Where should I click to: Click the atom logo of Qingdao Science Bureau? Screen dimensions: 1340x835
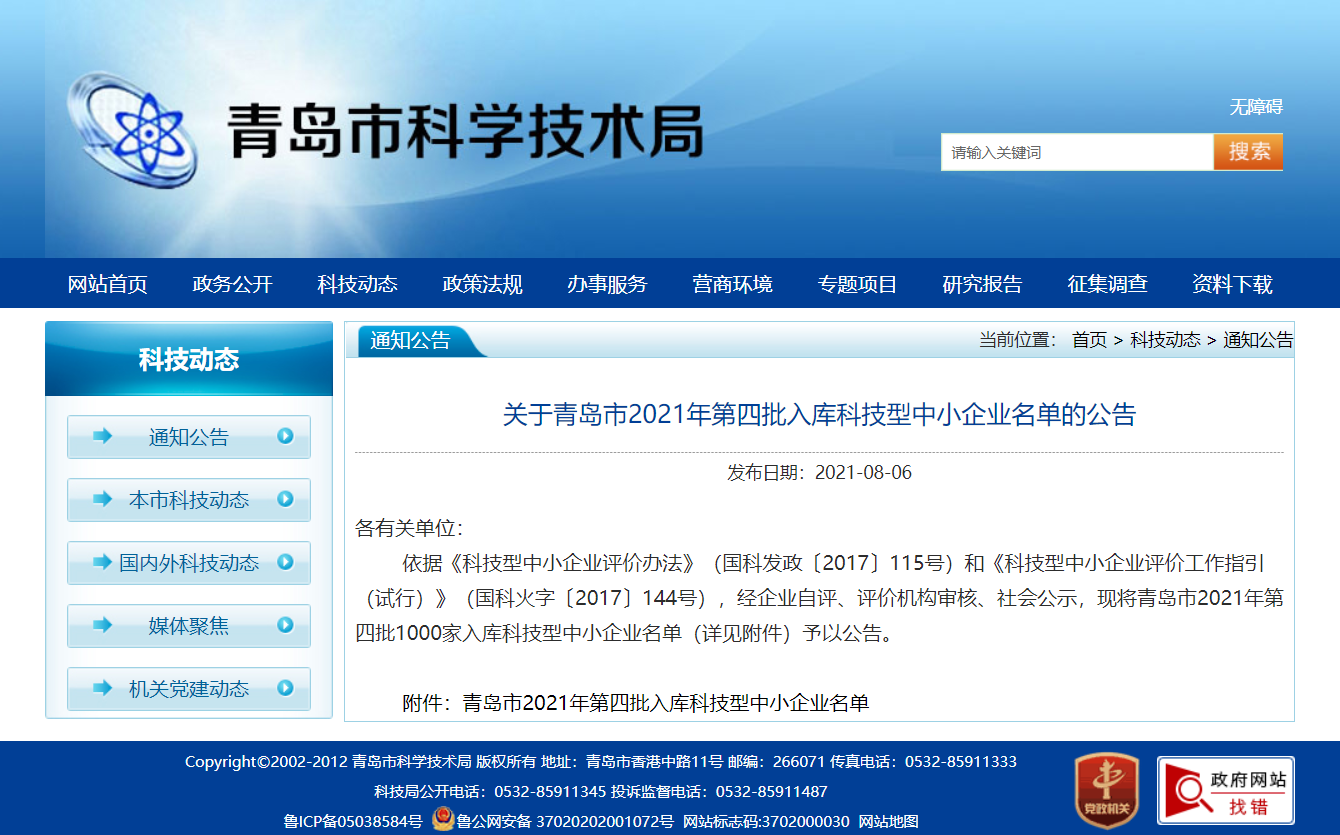pyautogui.click(x=133, y=128)
